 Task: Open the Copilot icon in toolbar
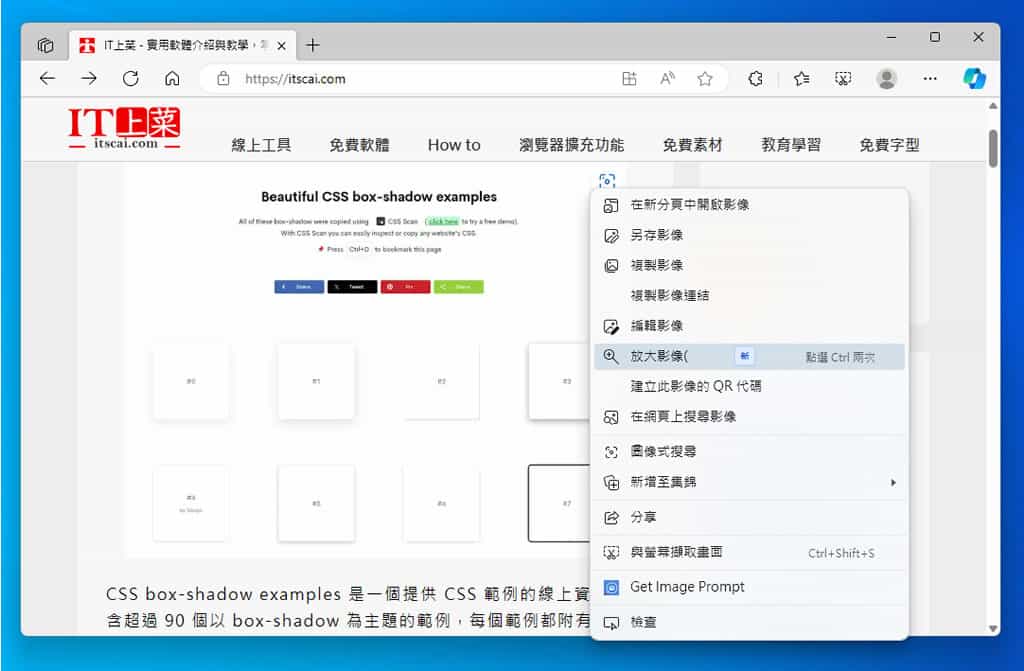click(x=974, y=79)
